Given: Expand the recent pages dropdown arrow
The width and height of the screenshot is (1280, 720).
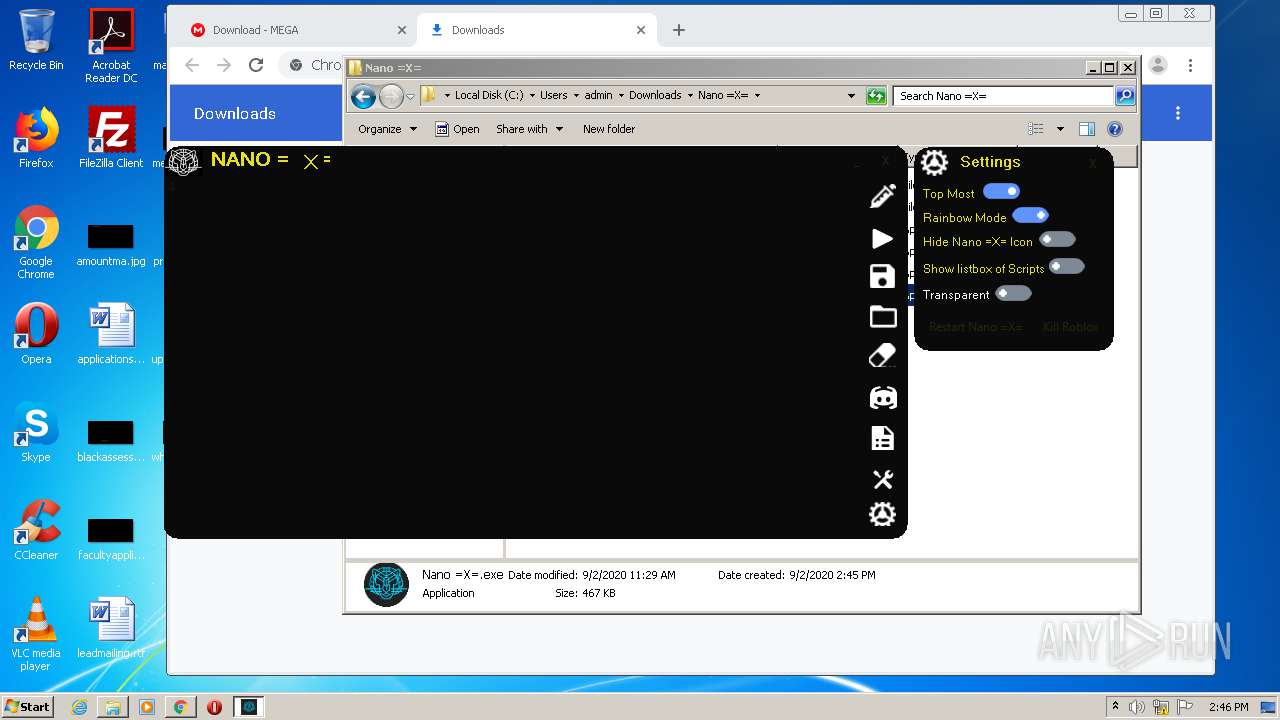Looking at the screenshot, I should pos(410,97).
